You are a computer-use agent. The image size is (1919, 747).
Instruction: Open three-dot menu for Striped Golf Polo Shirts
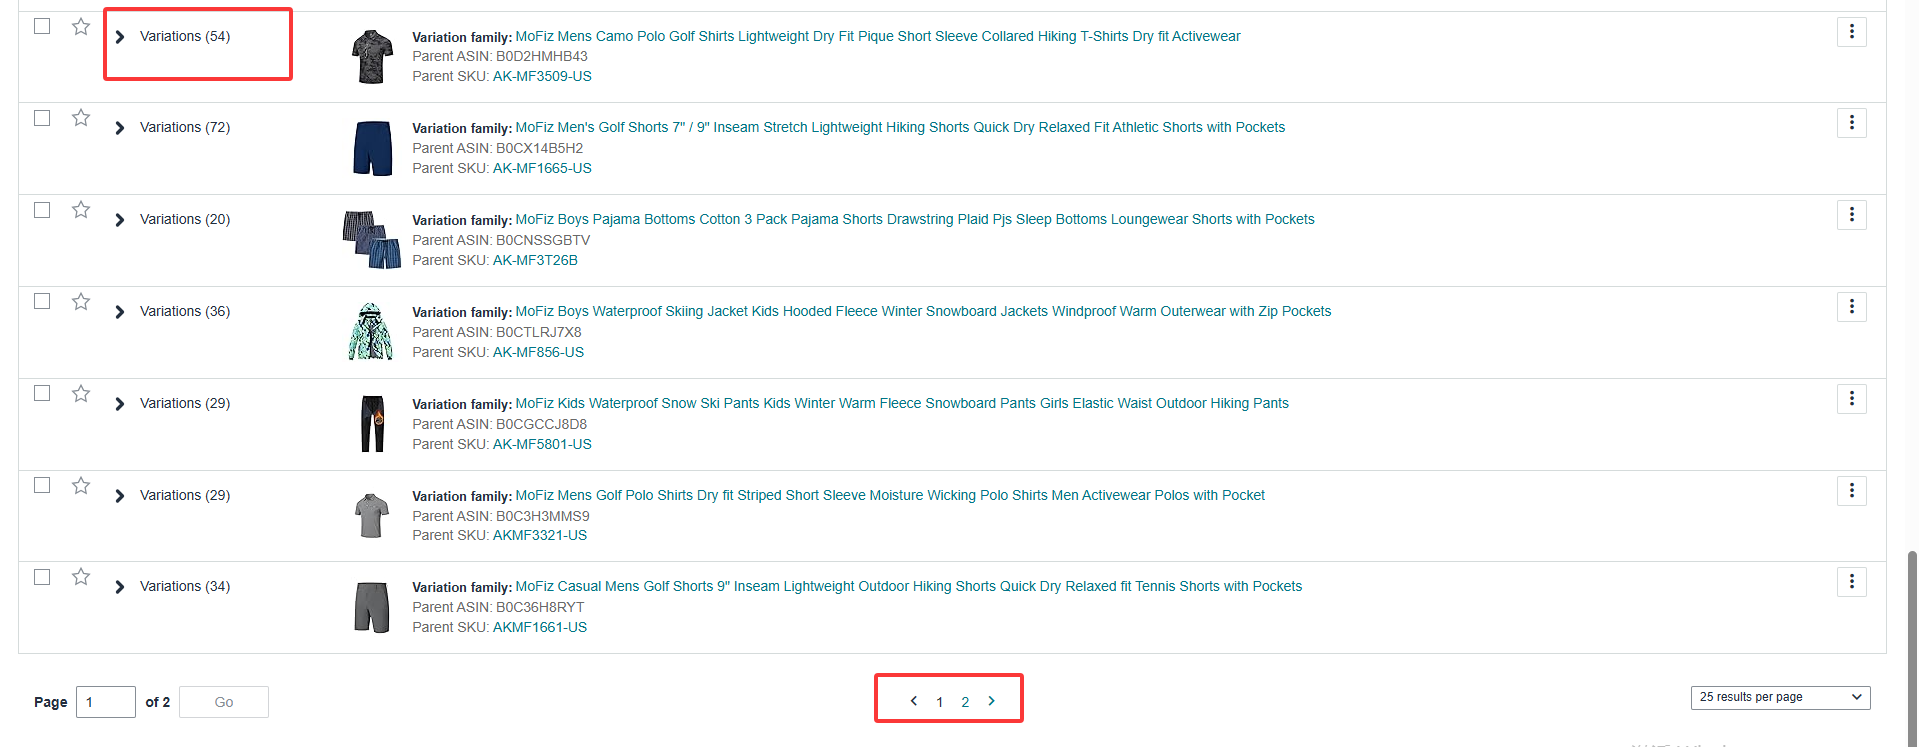[1852, 491]
